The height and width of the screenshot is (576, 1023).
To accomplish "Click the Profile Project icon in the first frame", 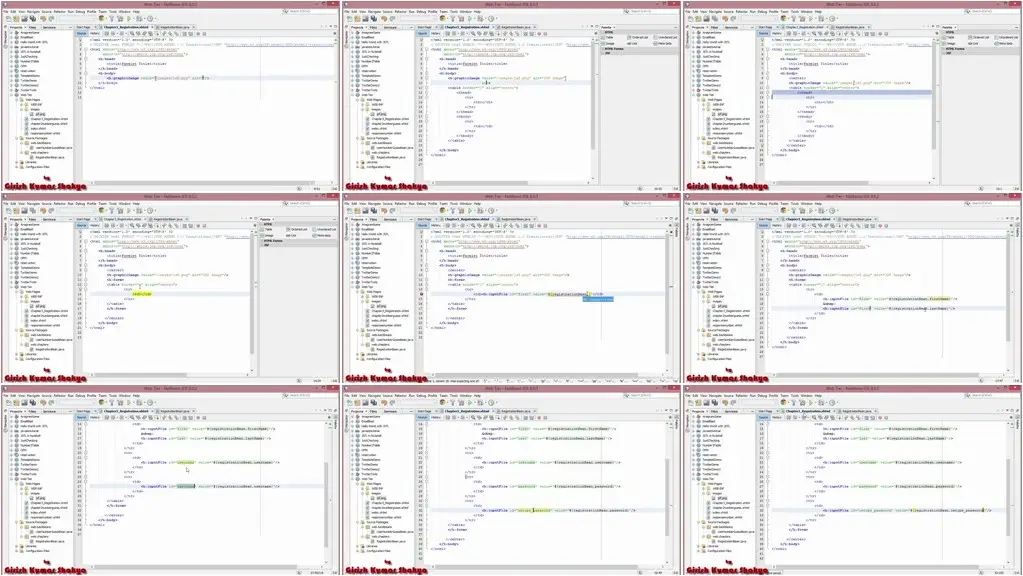I will [150, 18].
